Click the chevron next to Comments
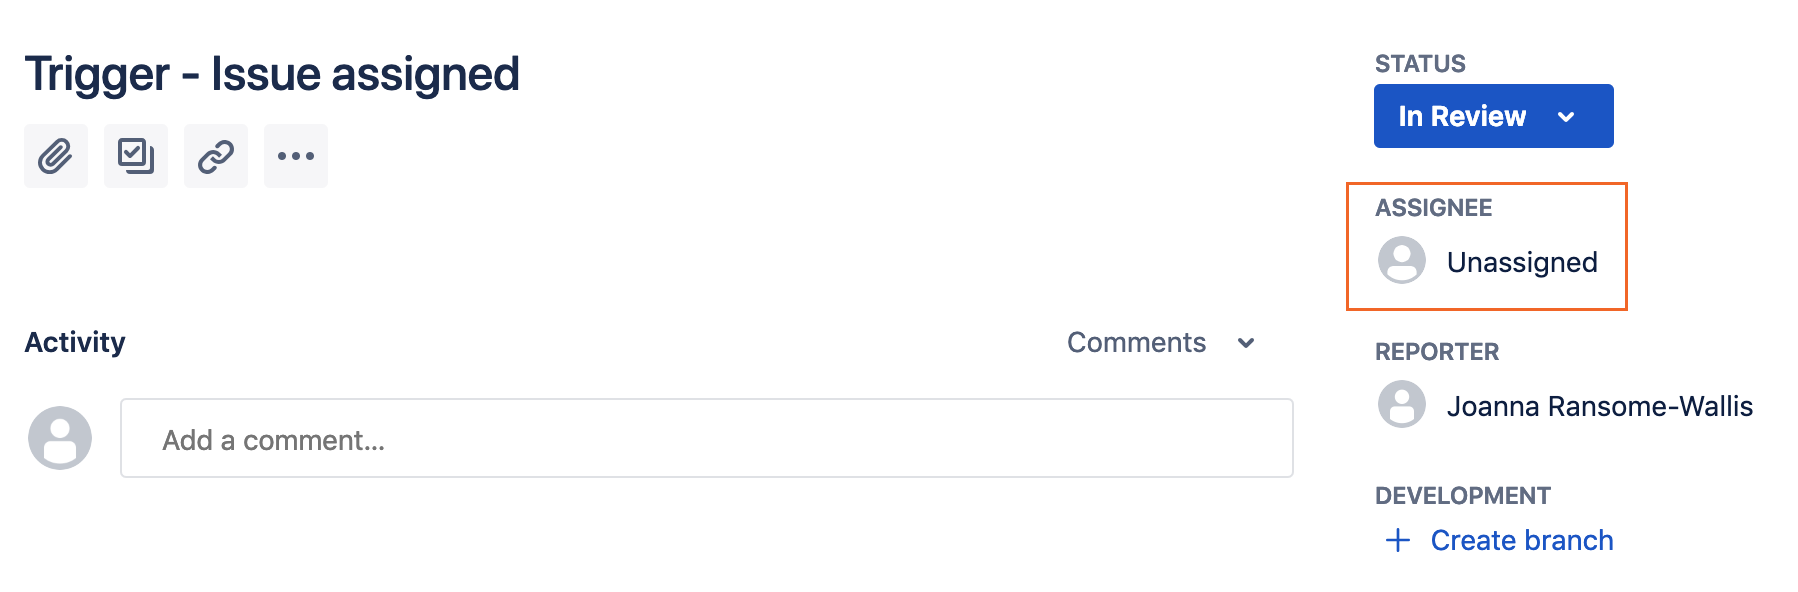The height and width of the screenshot is (592, 1798). (1246, 343)
